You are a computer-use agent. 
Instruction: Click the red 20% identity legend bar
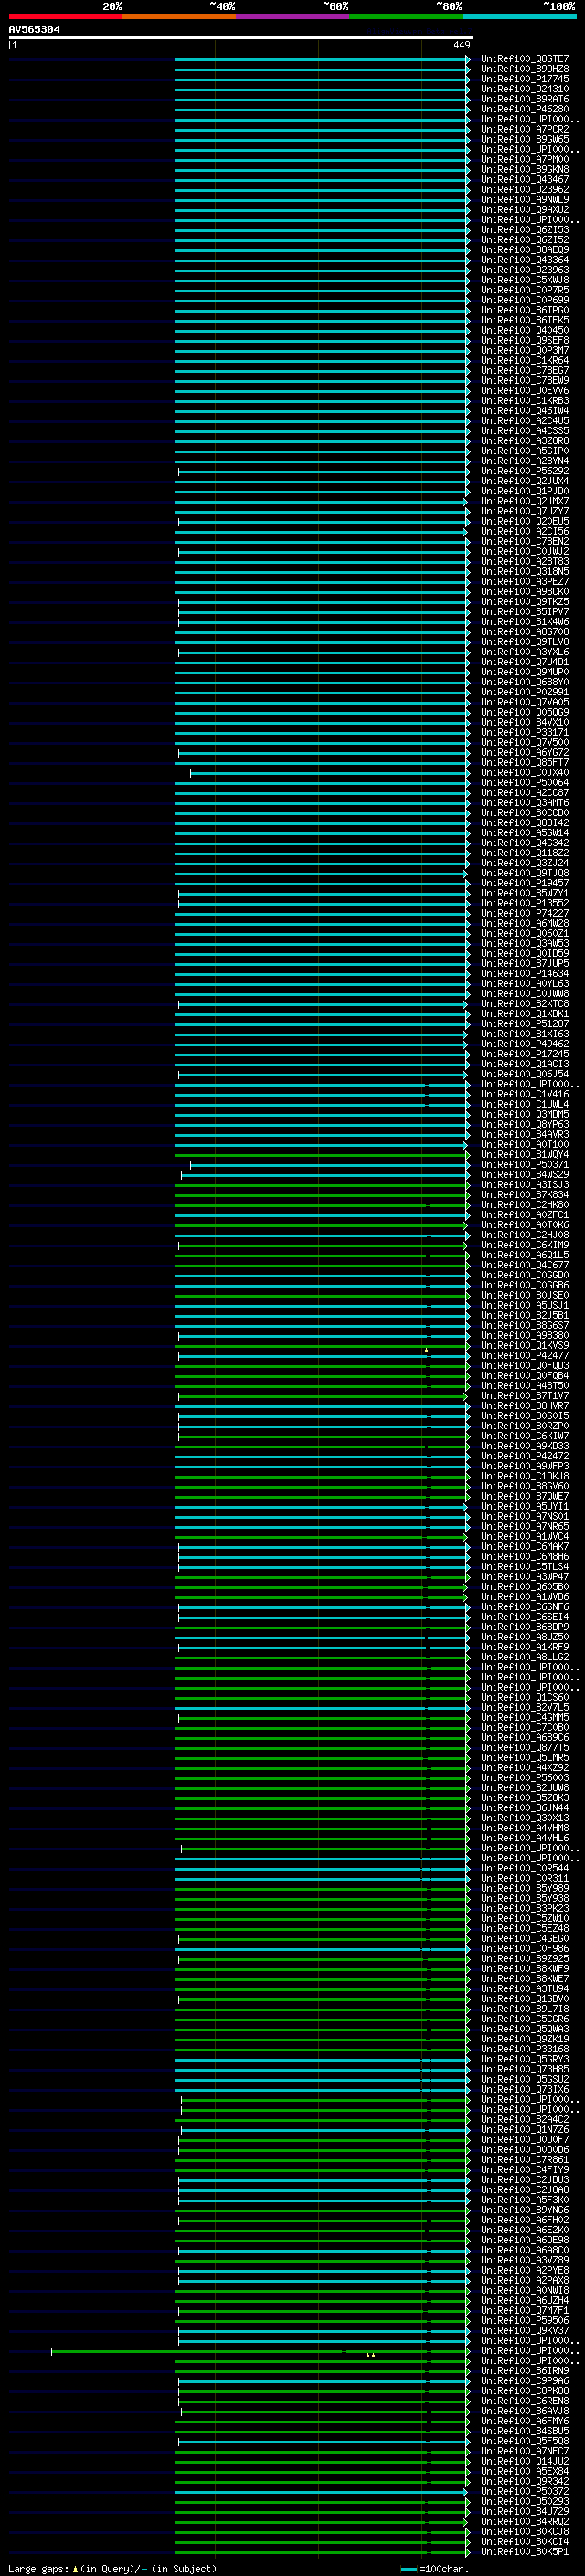pyautogui.click(x=65, y=16)
